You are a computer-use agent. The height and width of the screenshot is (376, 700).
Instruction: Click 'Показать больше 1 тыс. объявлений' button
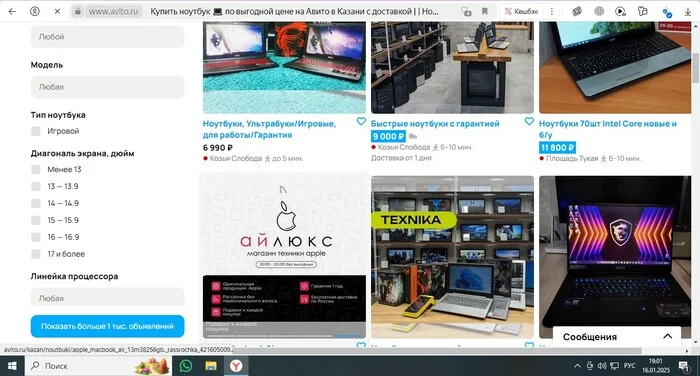click(108, 326)
